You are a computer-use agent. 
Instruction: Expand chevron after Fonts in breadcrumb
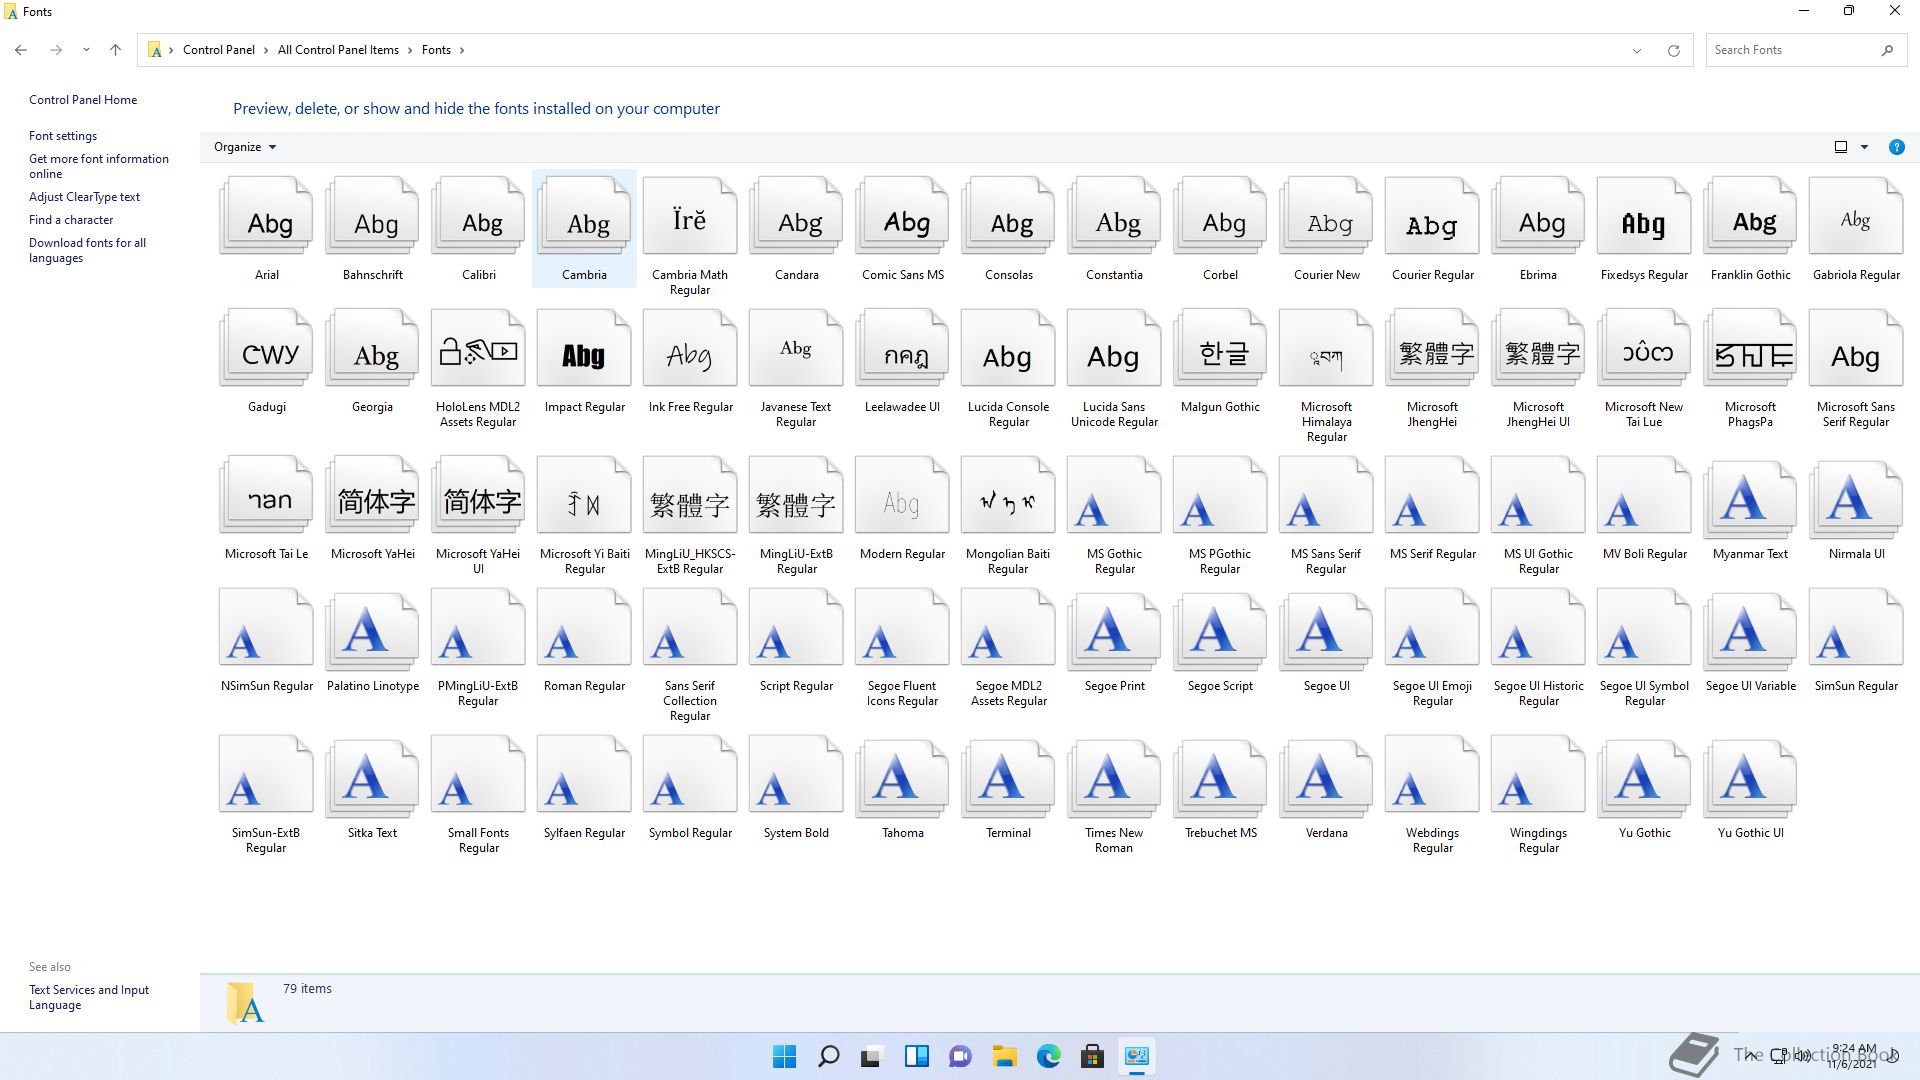click(x=462, y=50)
